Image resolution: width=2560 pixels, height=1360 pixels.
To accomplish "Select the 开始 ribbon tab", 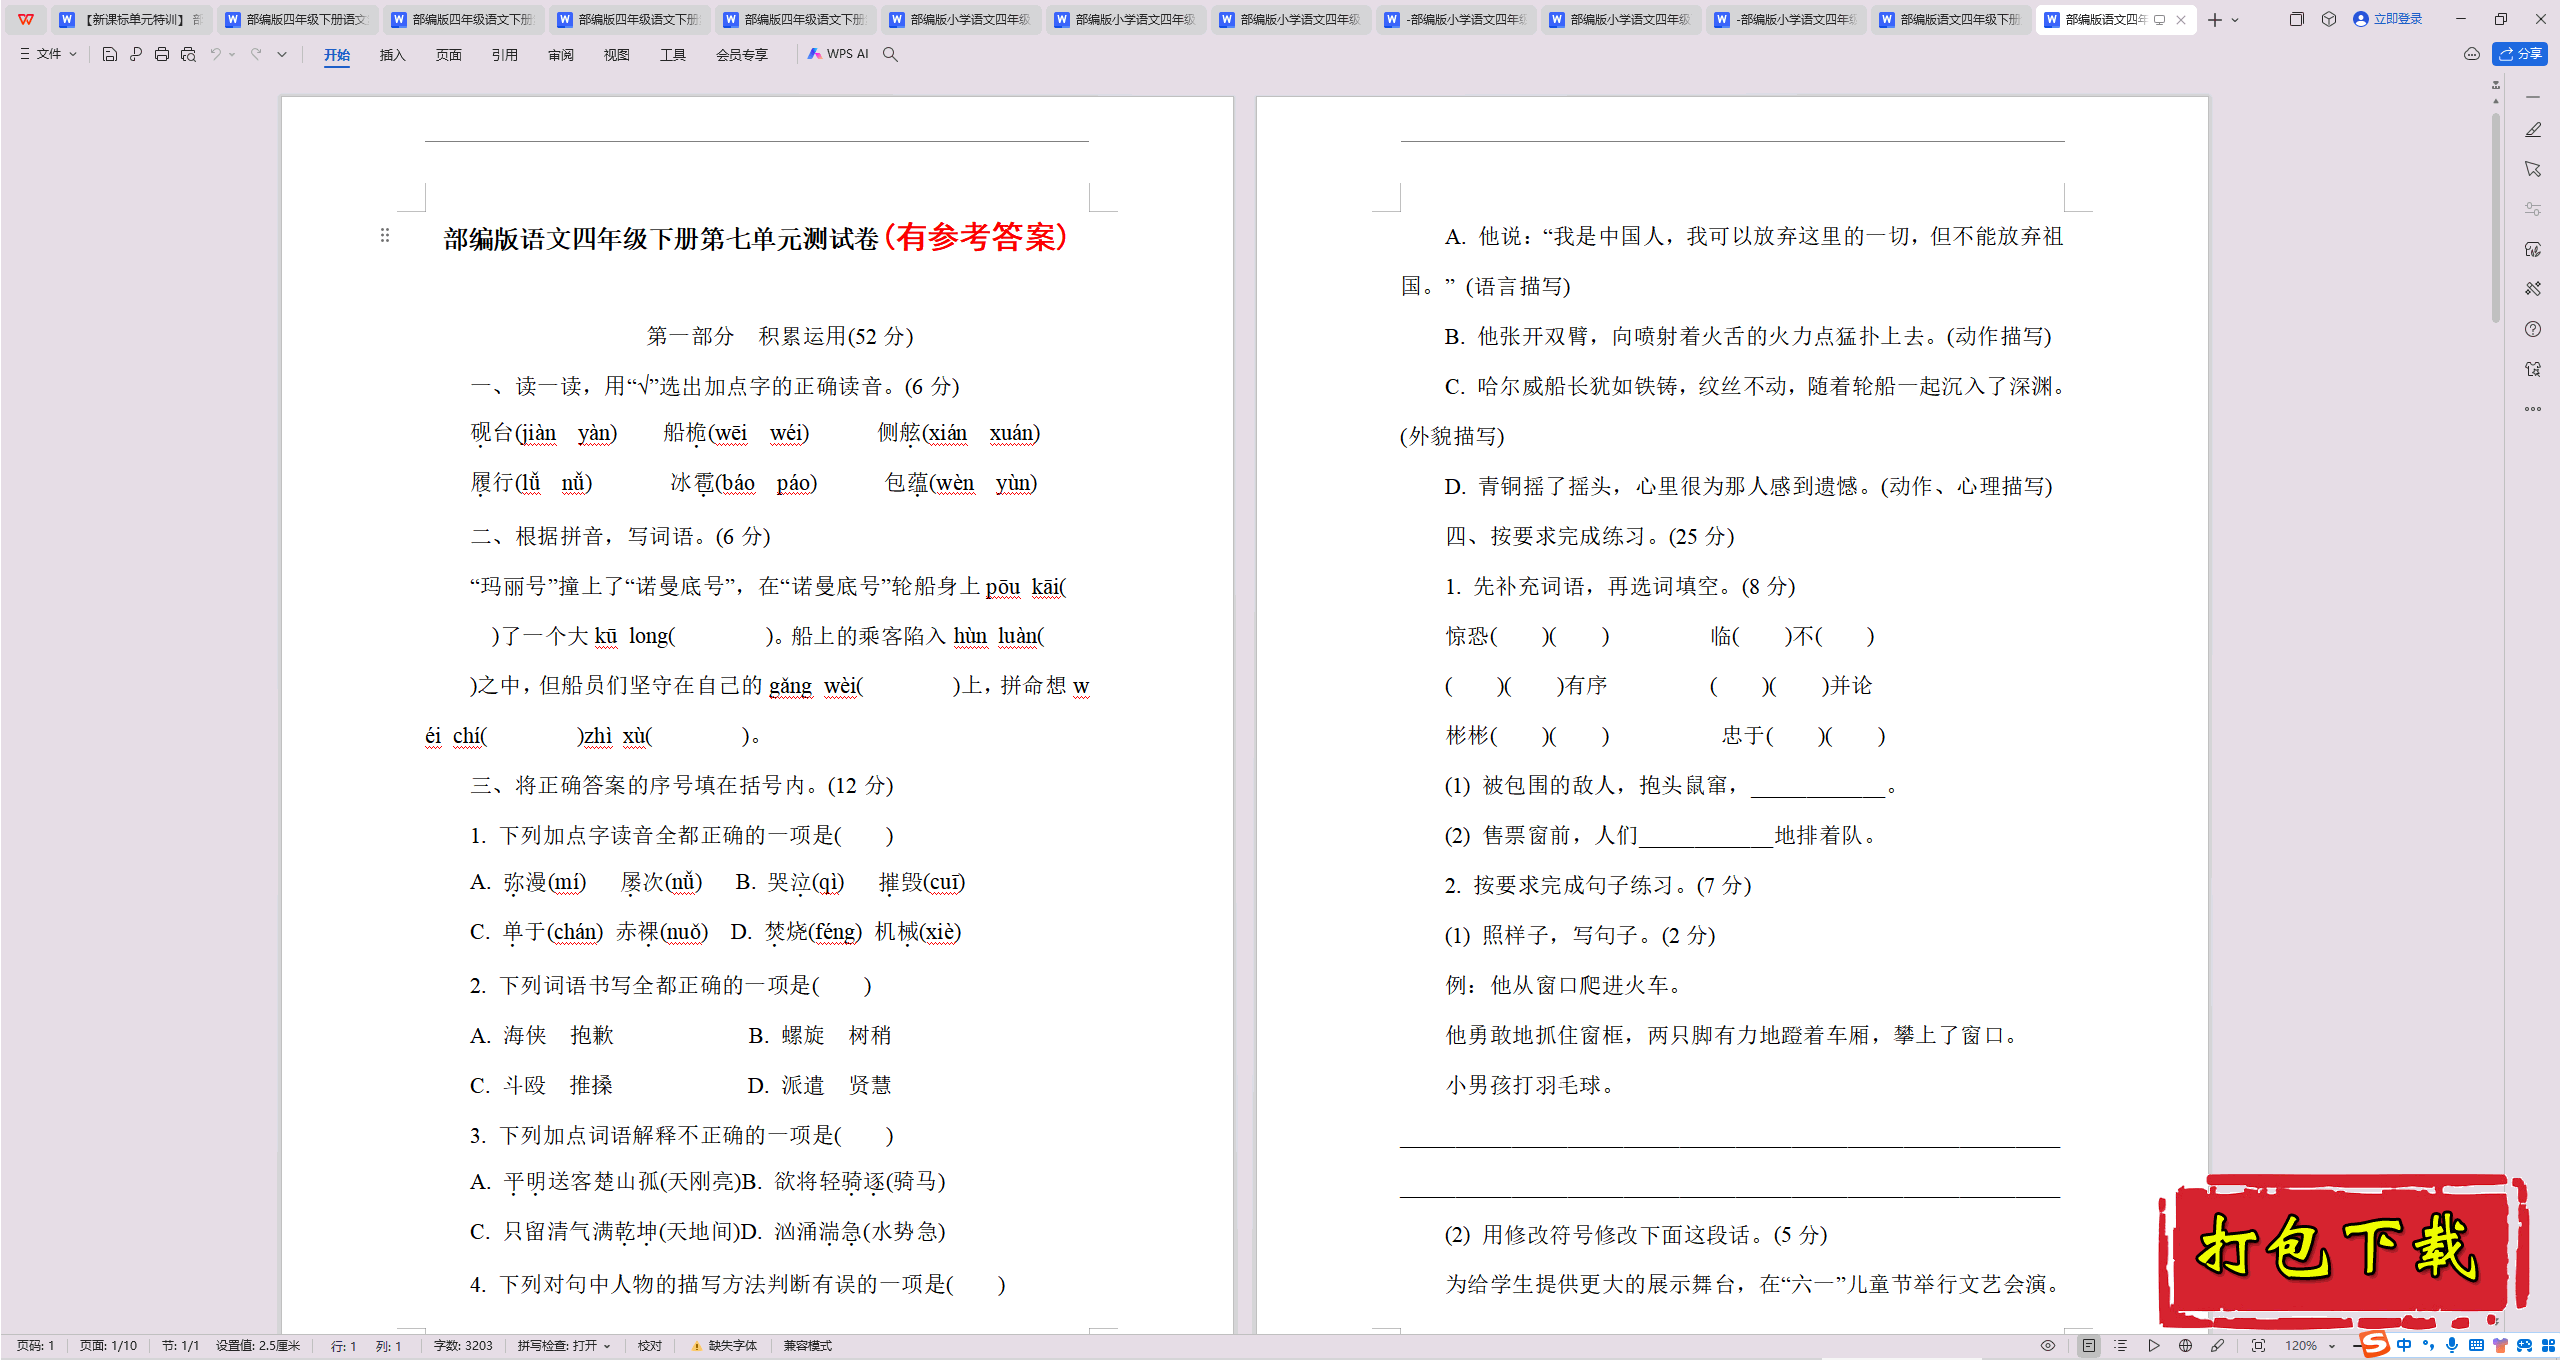I will (337, 55).
